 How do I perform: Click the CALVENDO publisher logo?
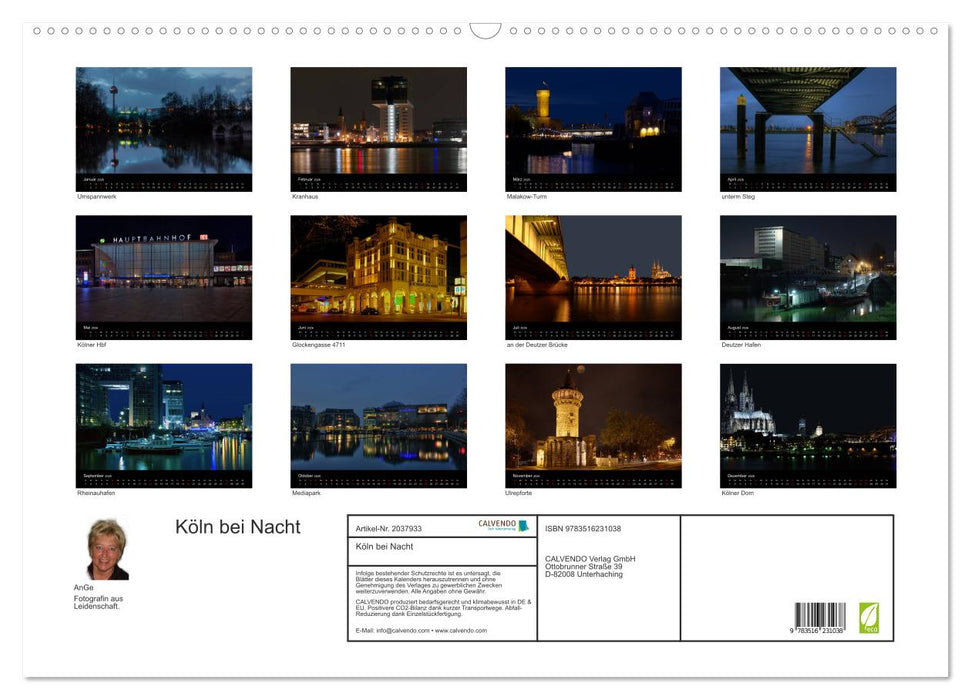pos(497,525)
